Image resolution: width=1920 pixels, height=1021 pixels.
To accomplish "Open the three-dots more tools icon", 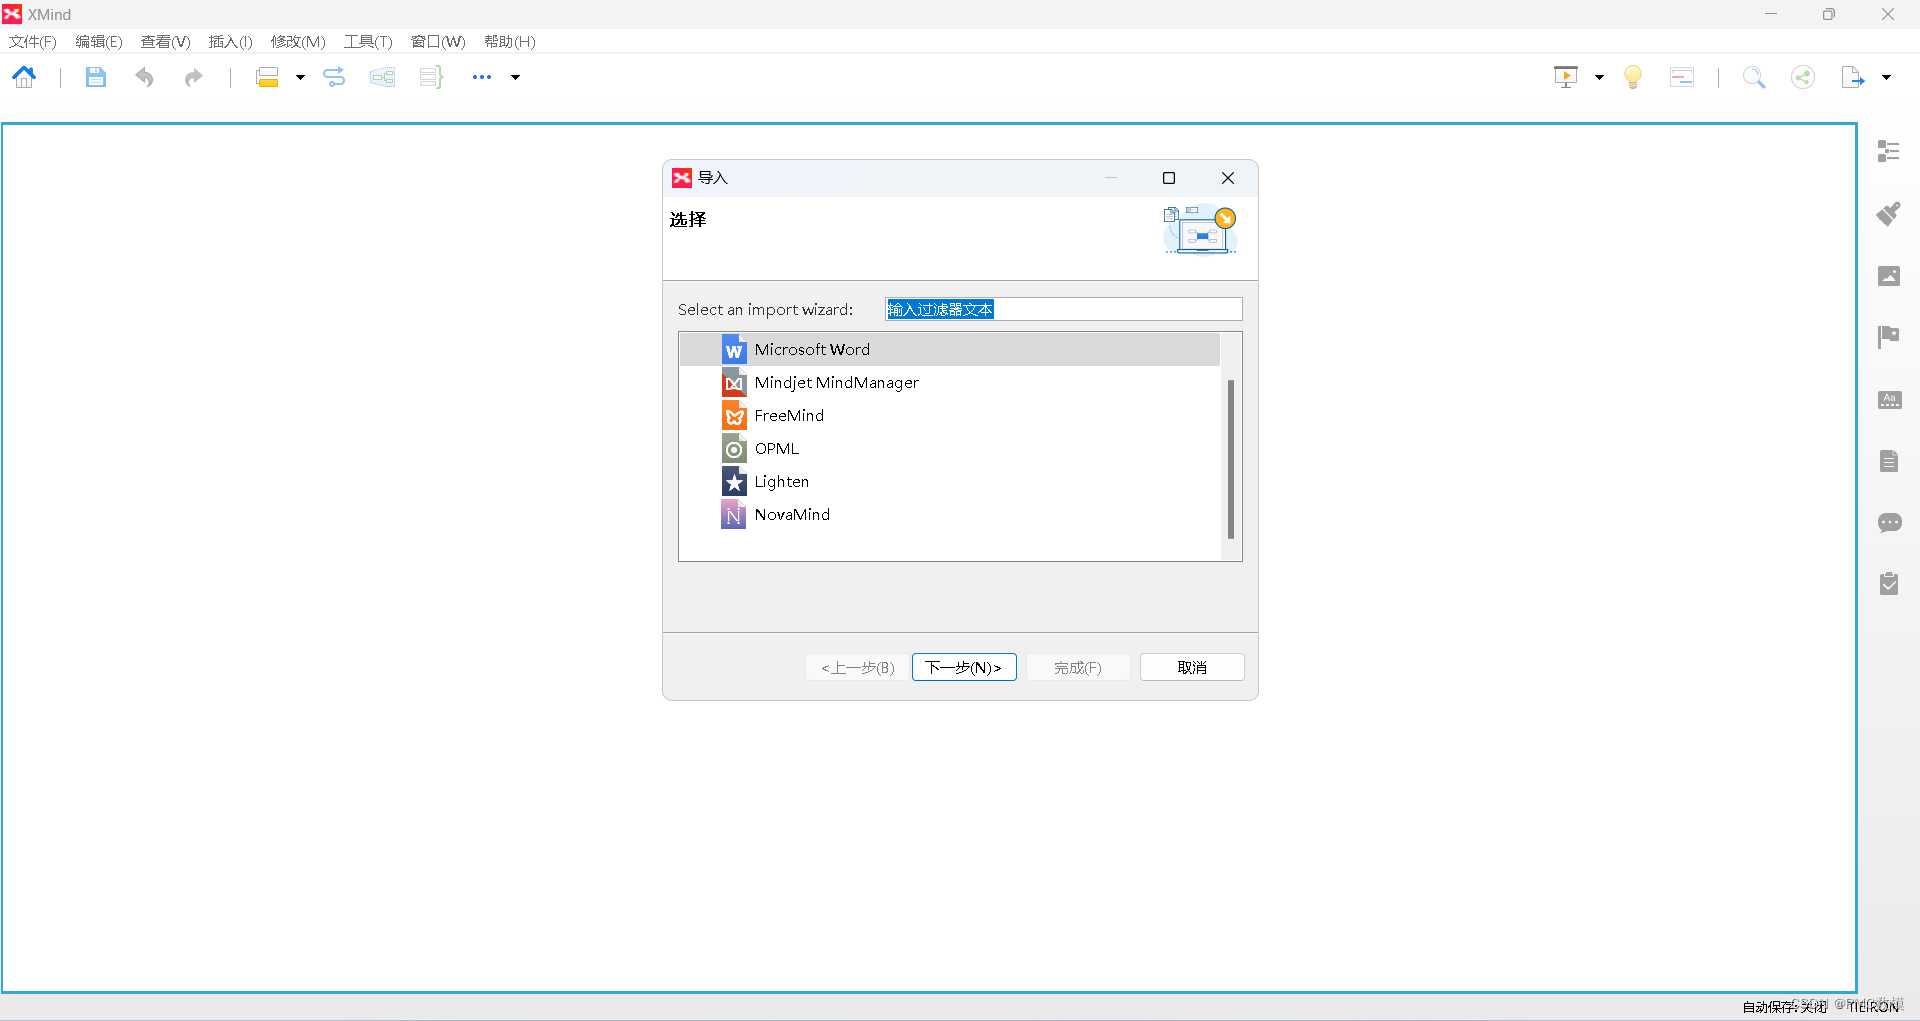I will click(482, 77).
